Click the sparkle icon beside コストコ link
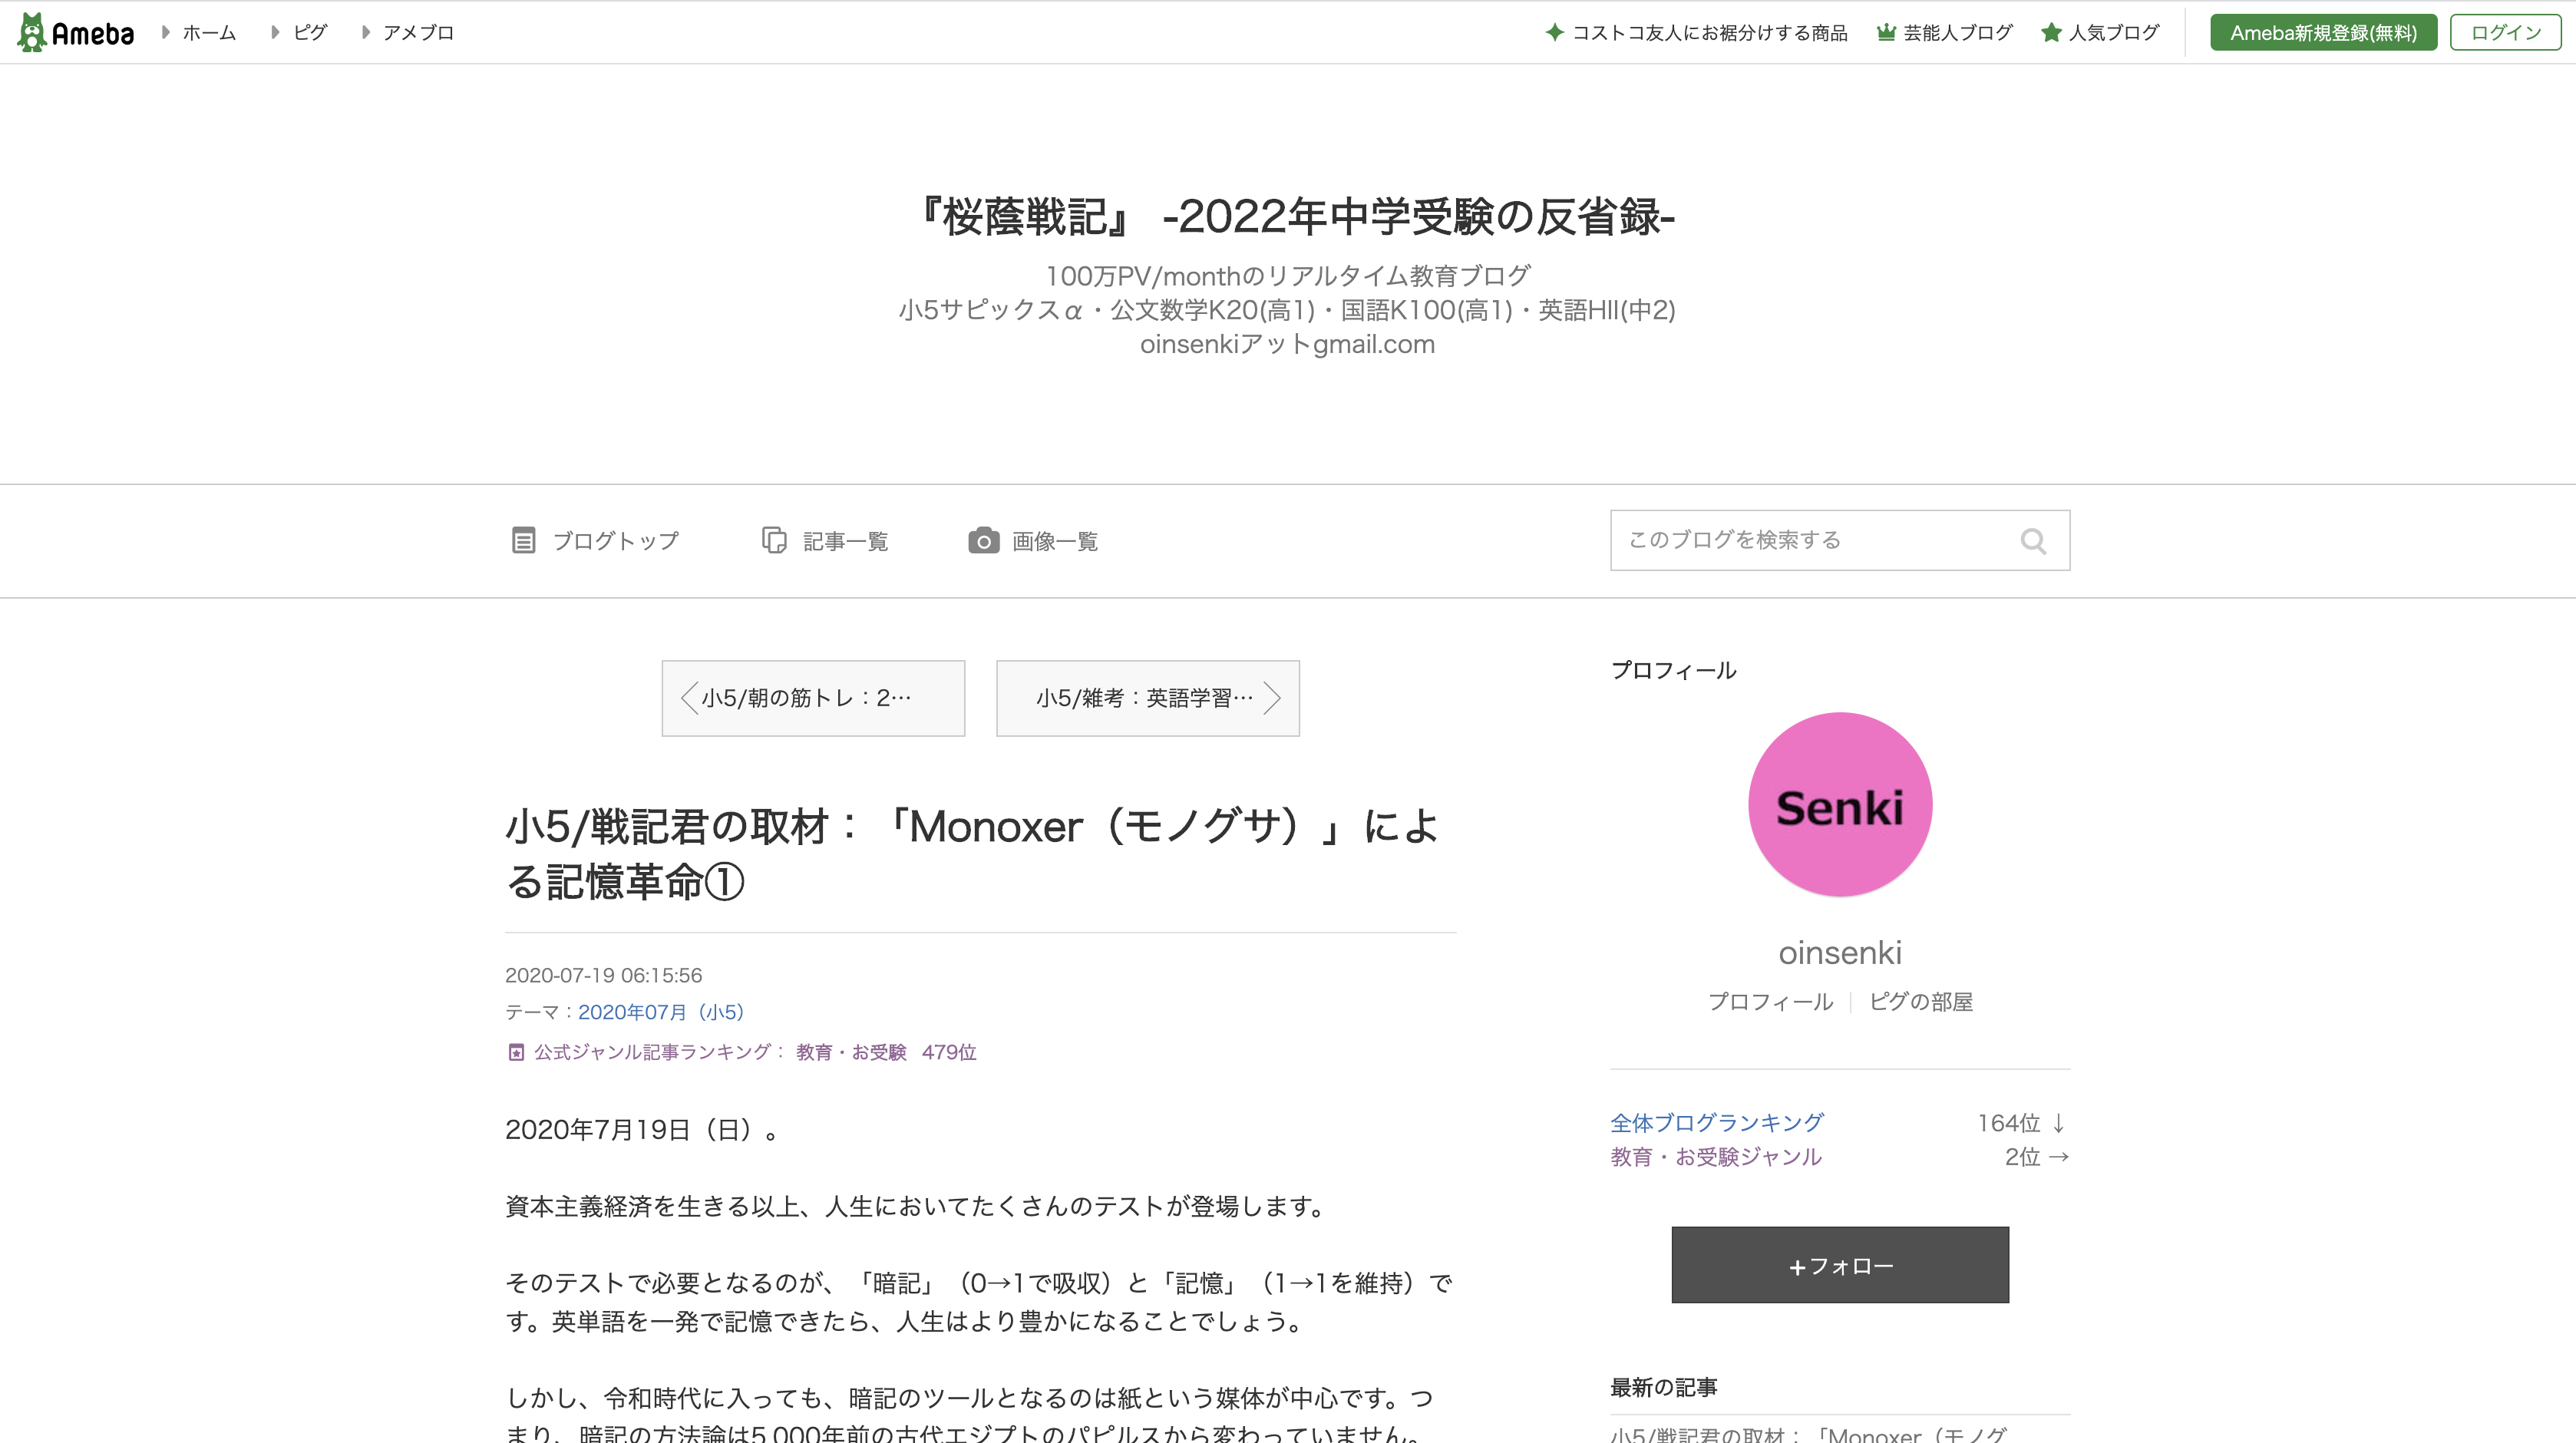The height and width of the screenshot is (1443, 2576). coord(1555,33)
